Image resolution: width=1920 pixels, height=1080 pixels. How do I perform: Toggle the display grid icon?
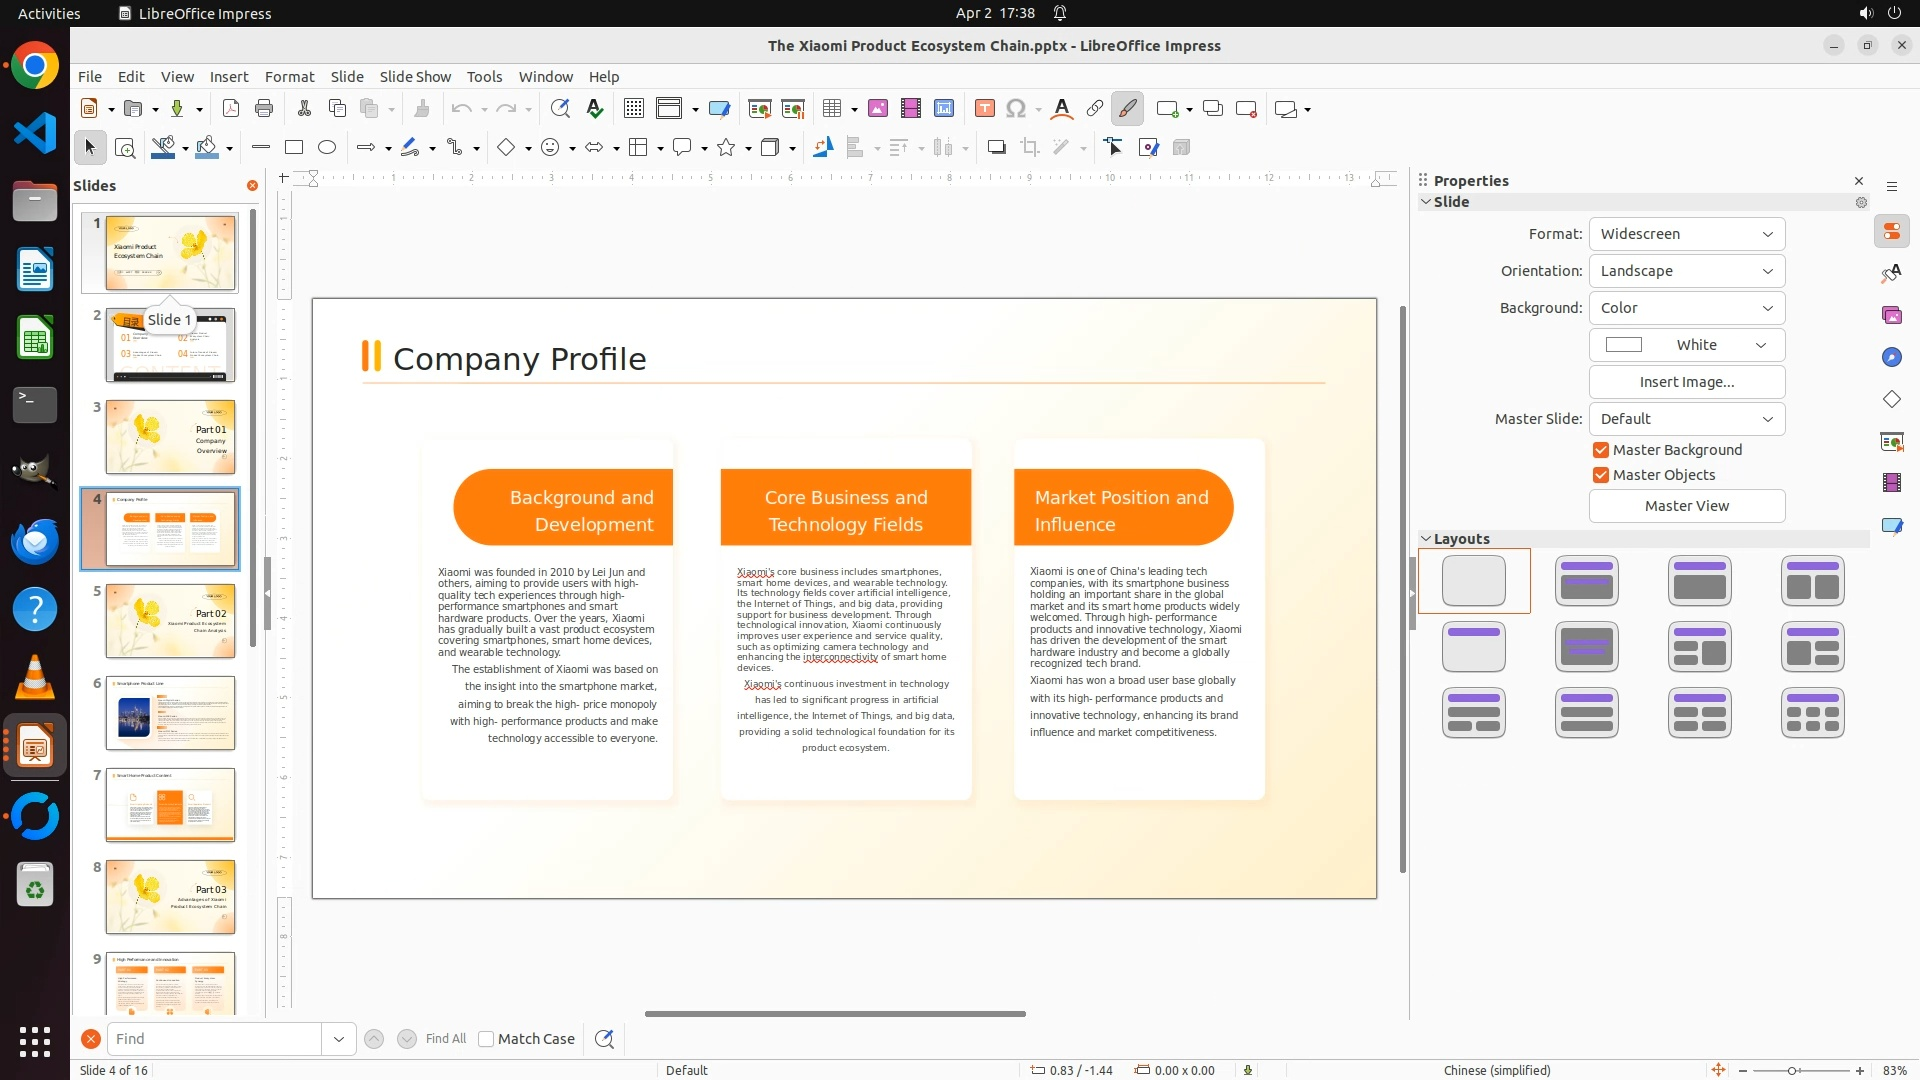(x=633, y=109)
